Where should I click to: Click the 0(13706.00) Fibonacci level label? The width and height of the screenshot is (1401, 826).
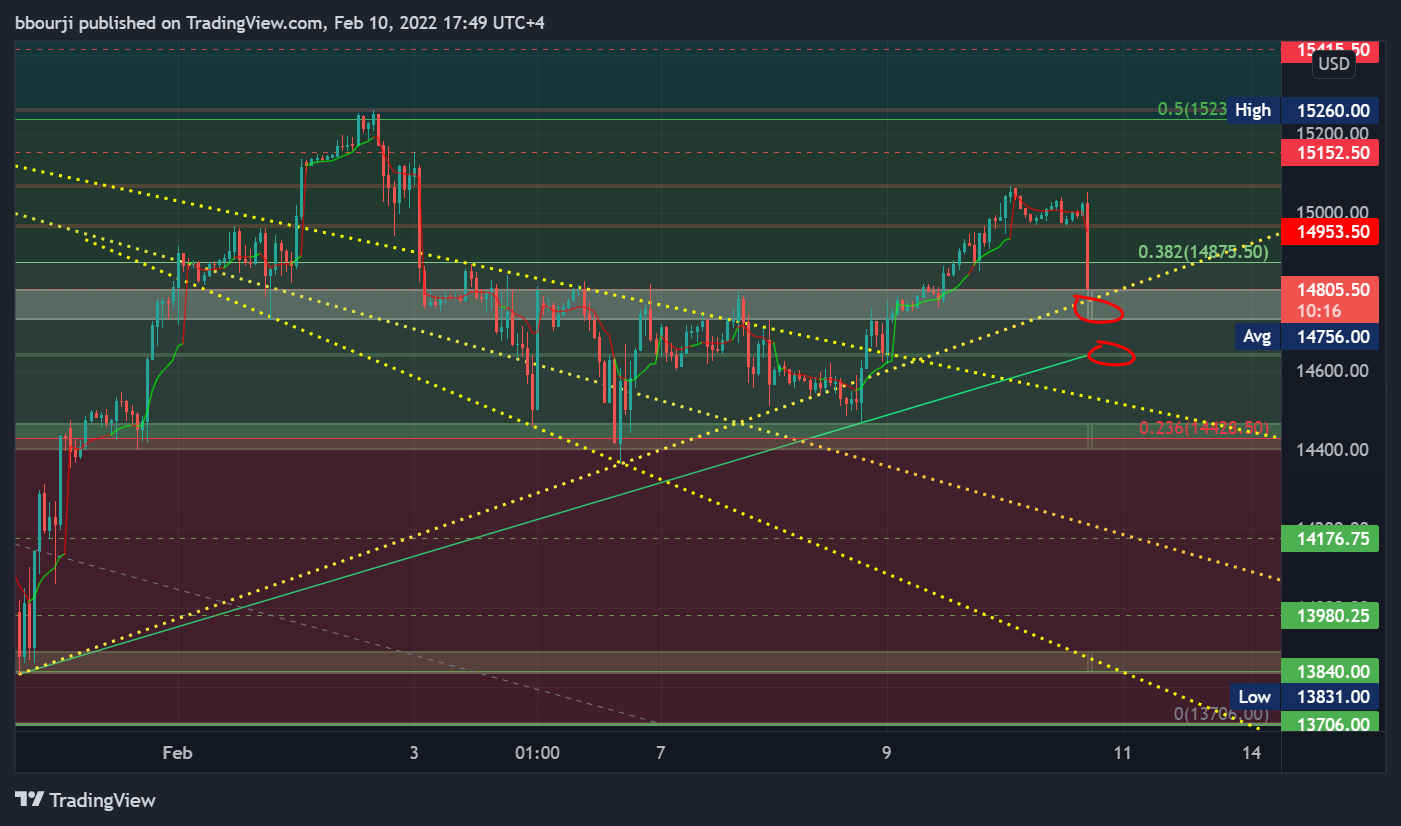coord(1220,714)
